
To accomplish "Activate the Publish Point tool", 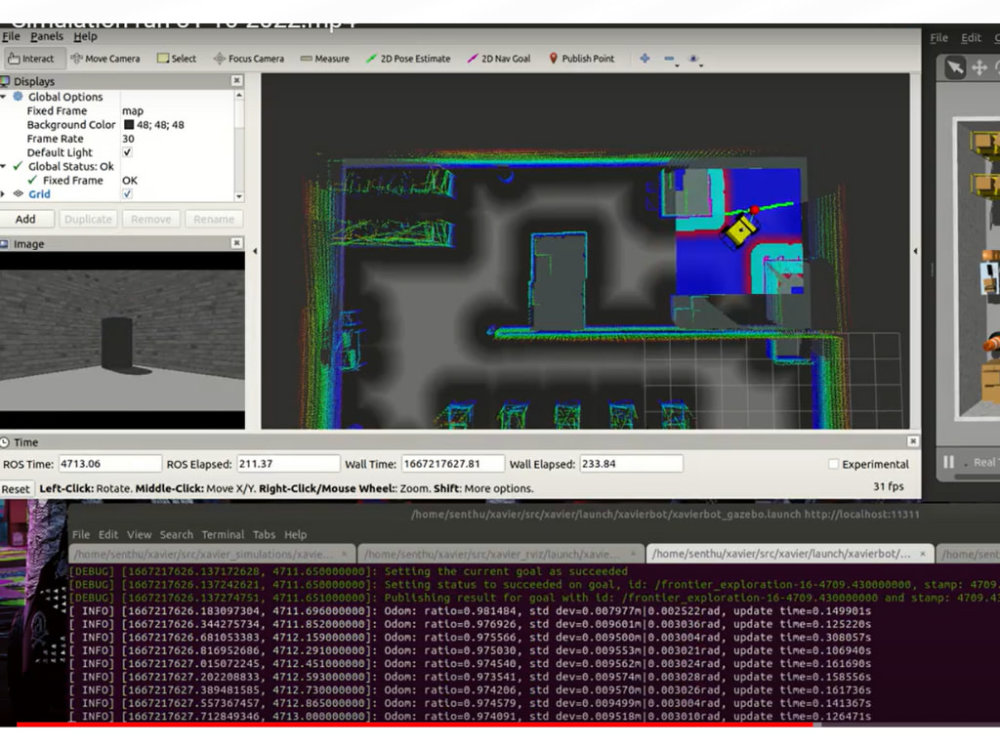I will [582, 59].
